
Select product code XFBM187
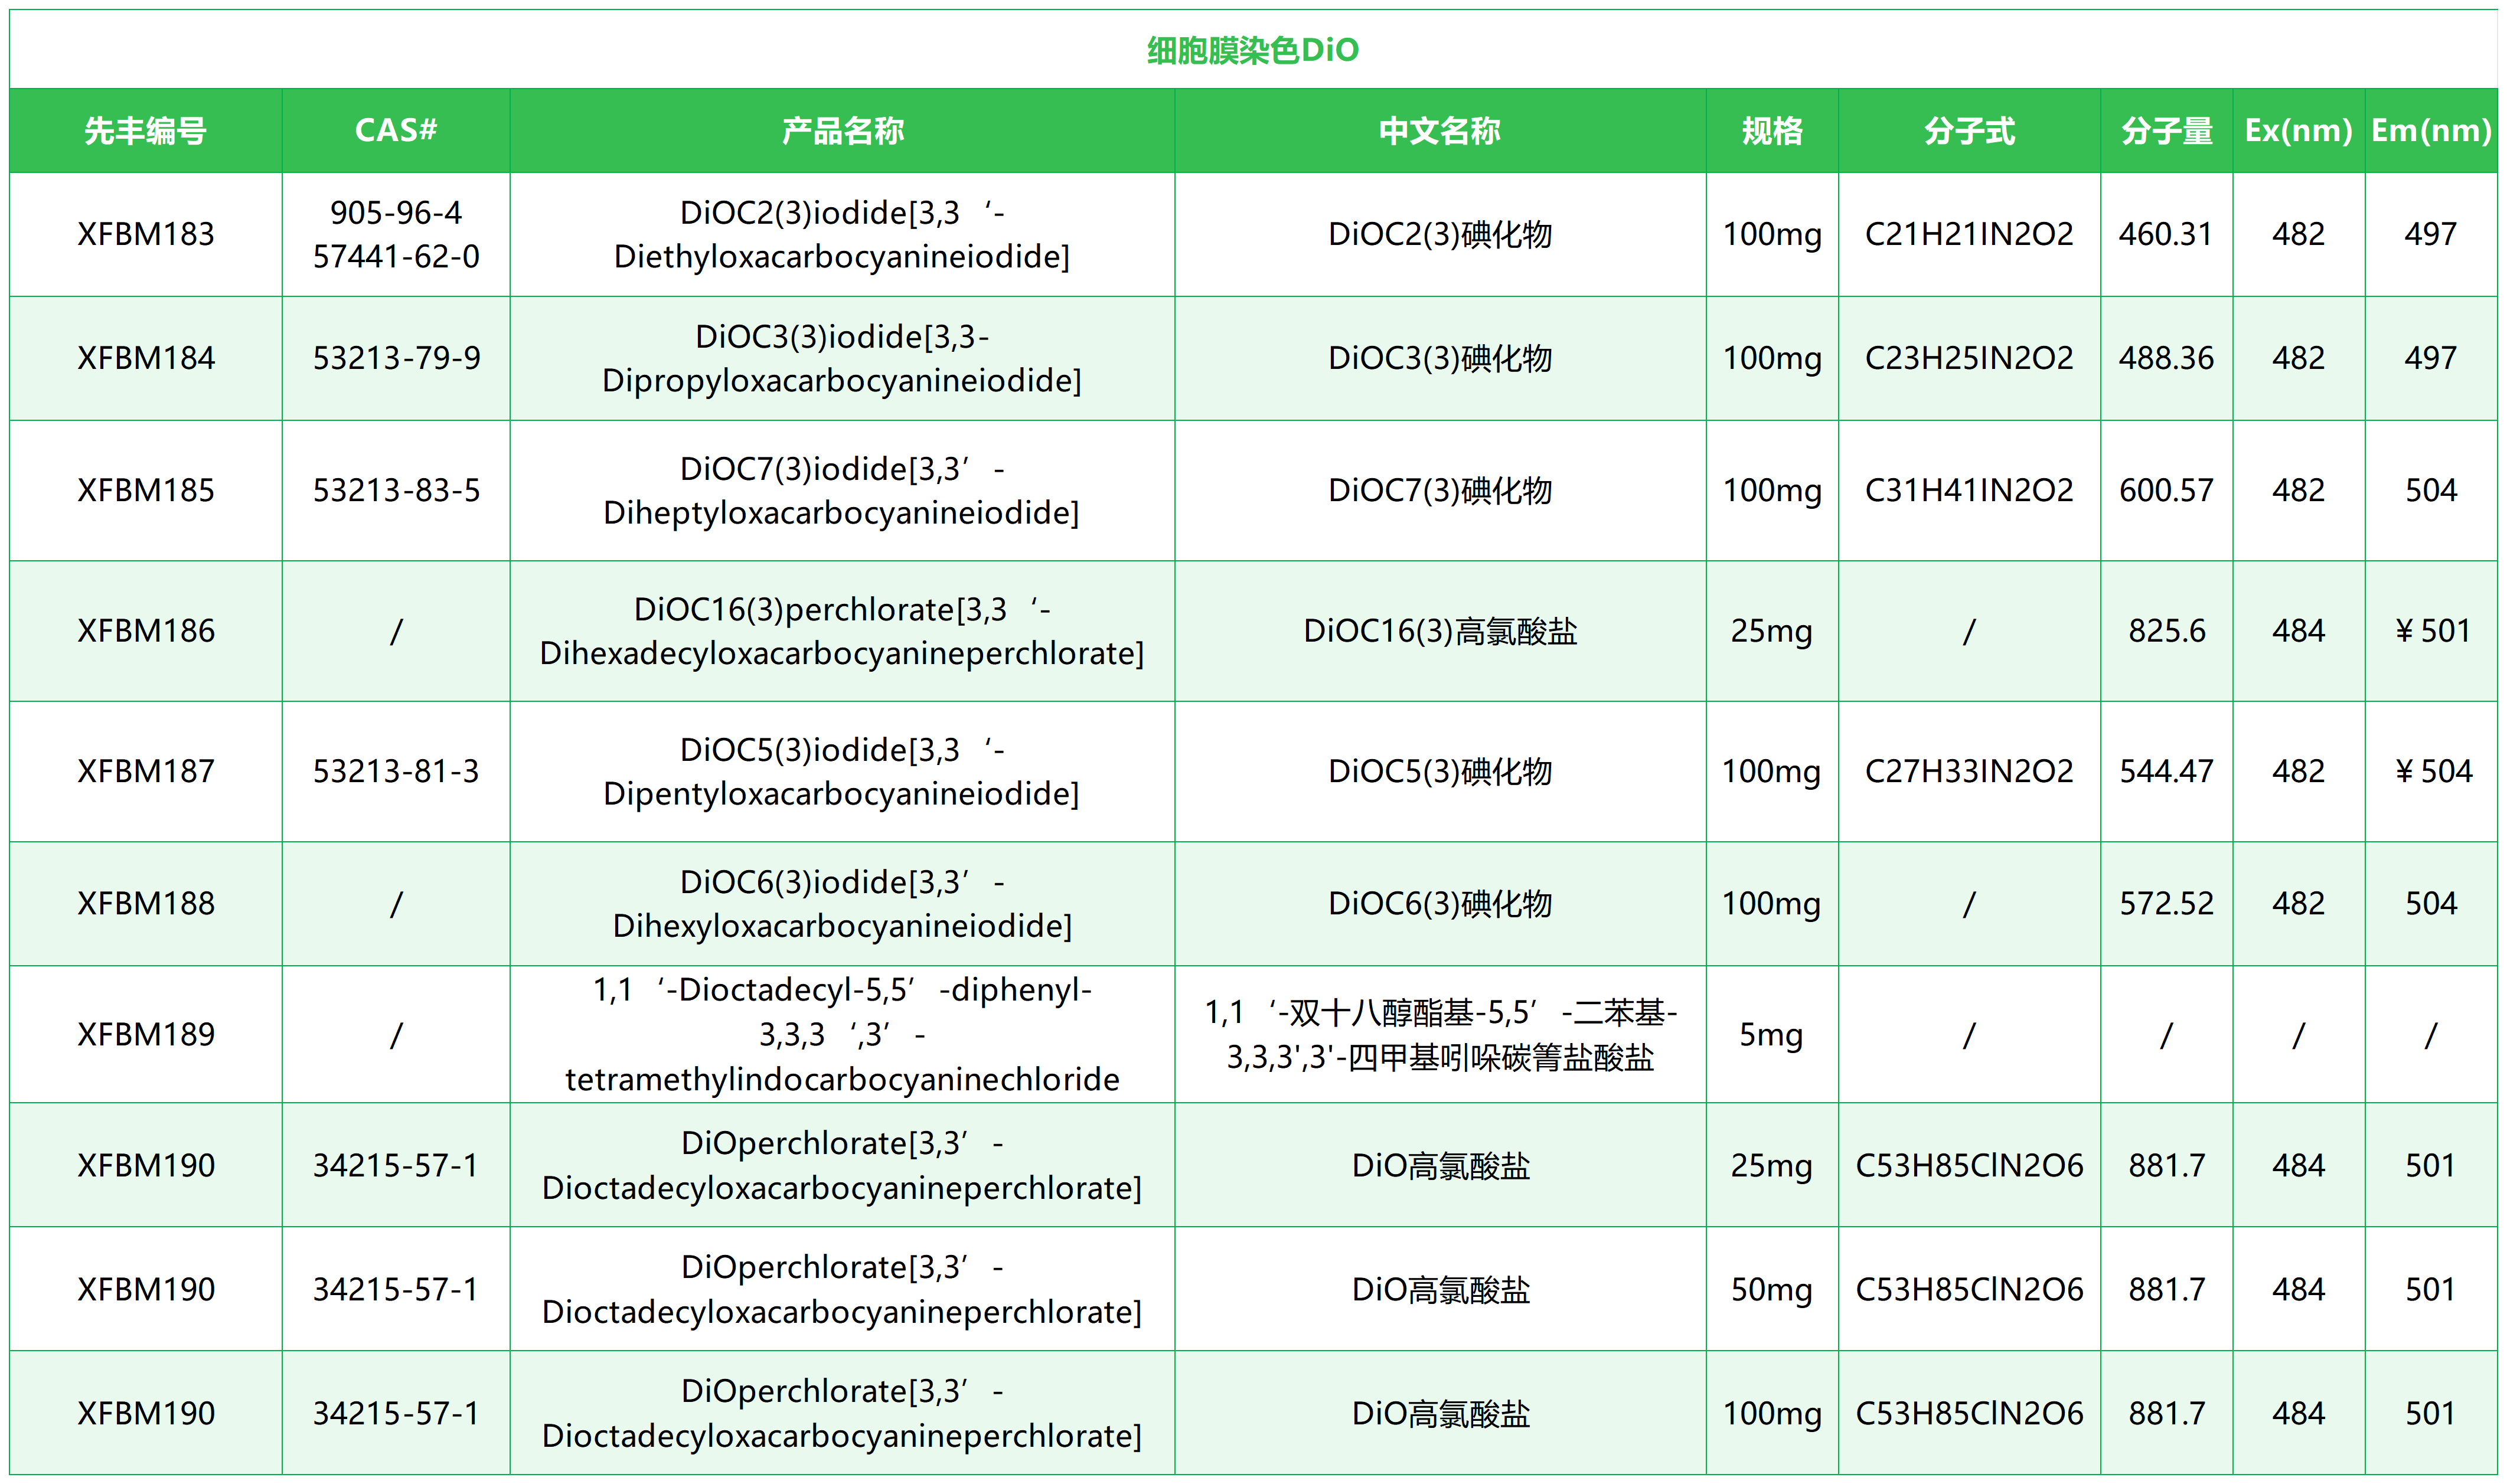click(146, 771)
